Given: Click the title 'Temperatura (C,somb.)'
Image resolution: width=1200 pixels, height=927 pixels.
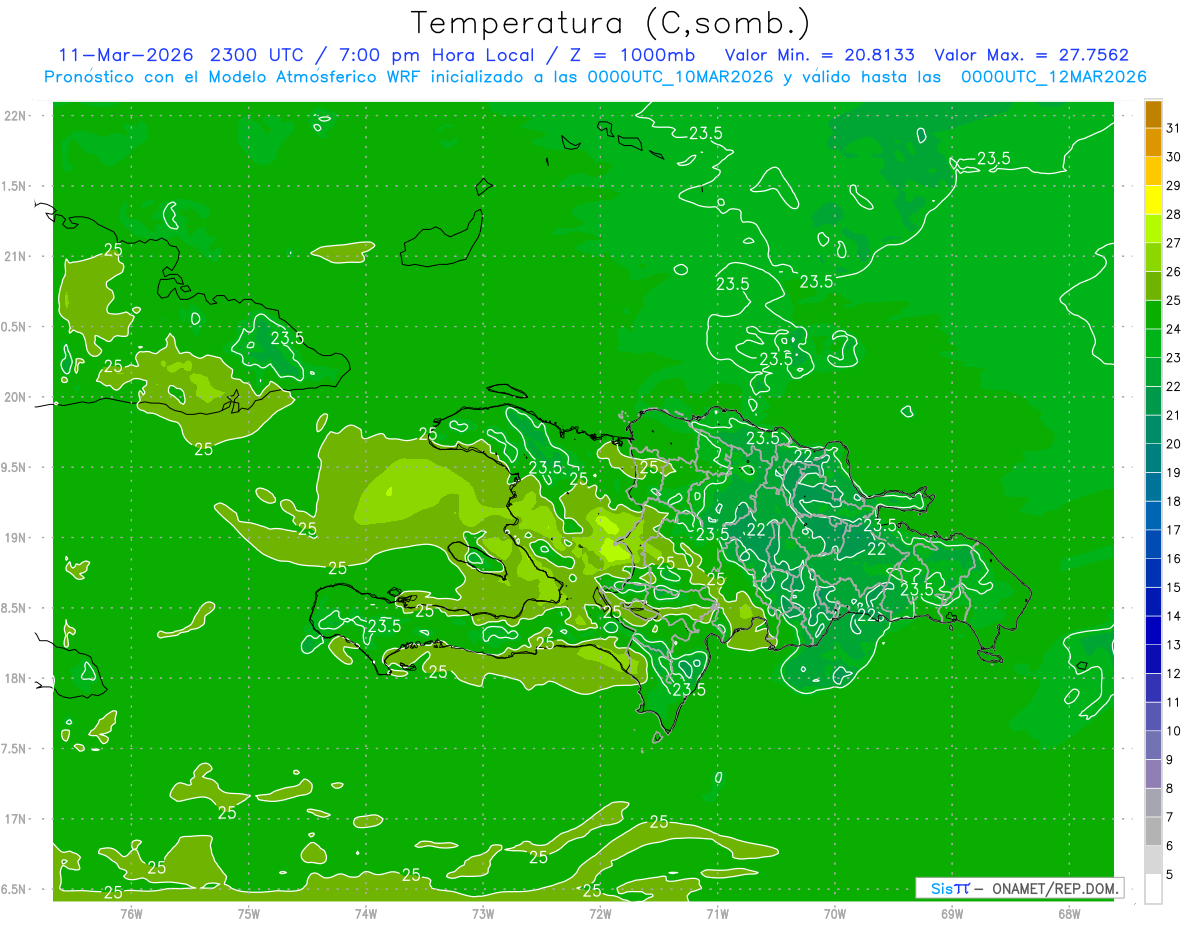Looking at the screenshot, I should pos(611,22).
